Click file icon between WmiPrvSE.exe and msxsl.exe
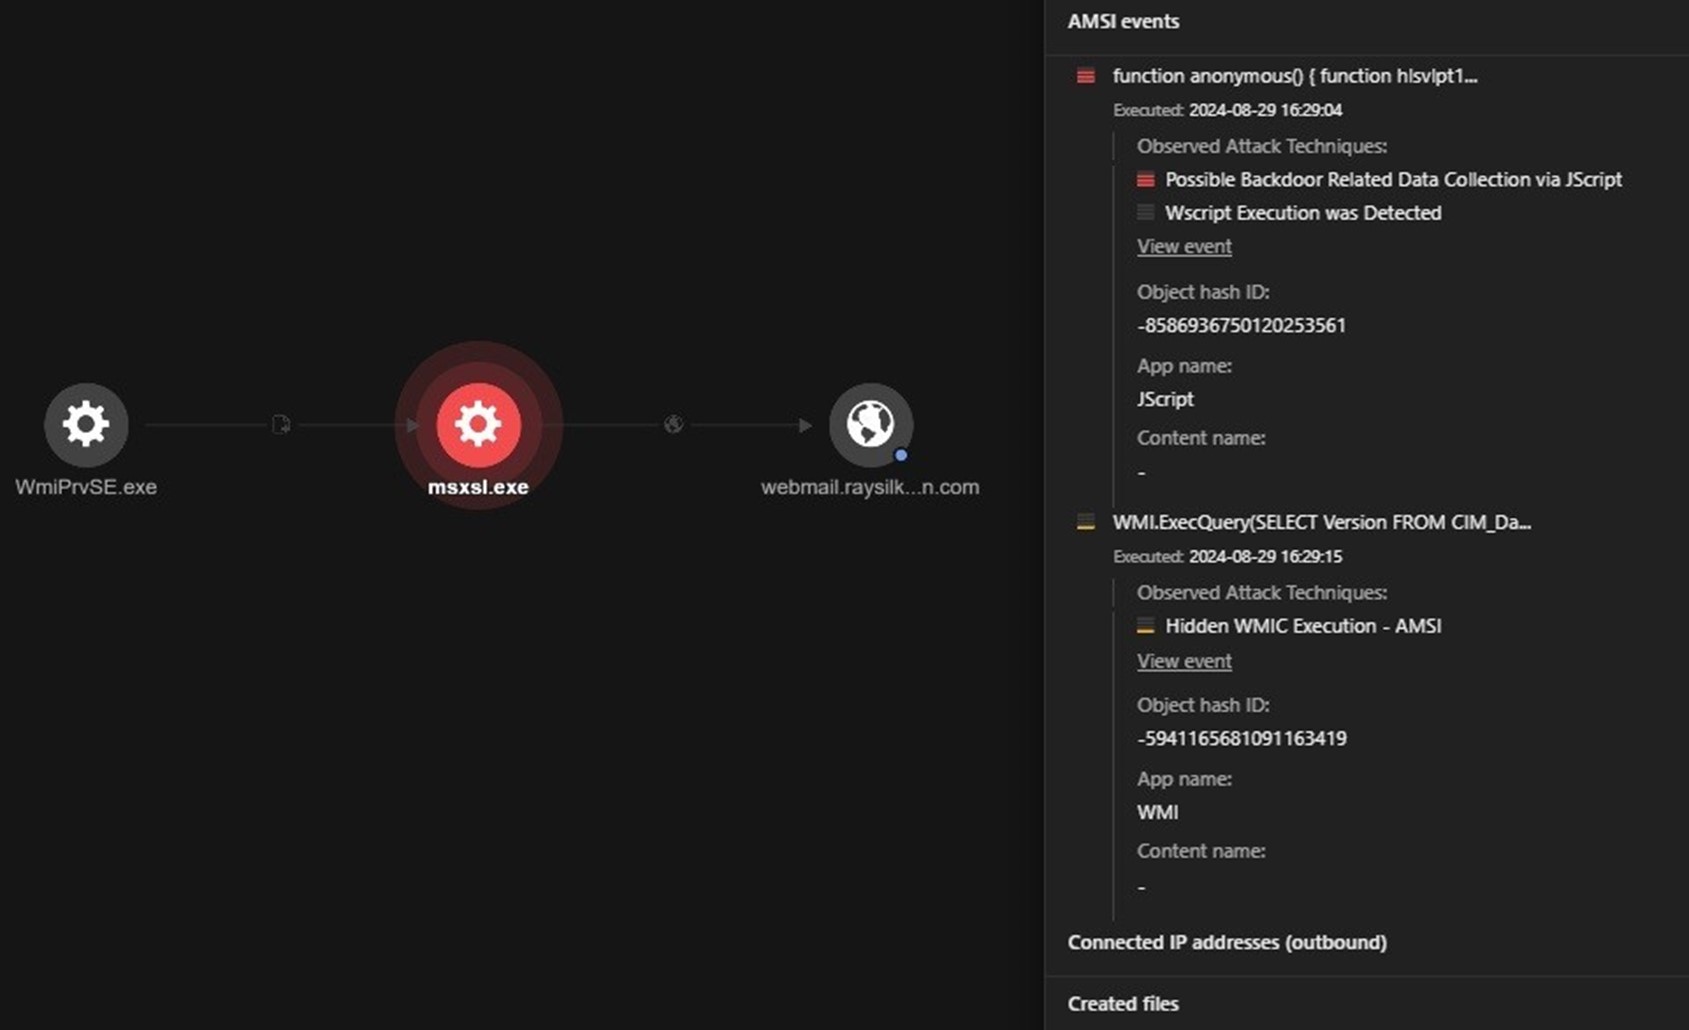Image resolution: width=1689 pixels, height=1030 pixels. pyautogui.click(x=281, y=425)
